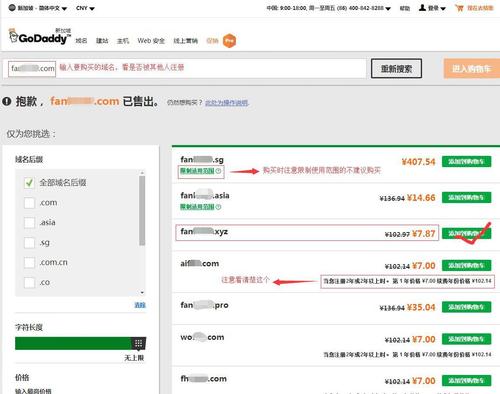Add the .xyz domain to cart
The height and width of the screenshot is (394, 500).
tap(466, 234)
